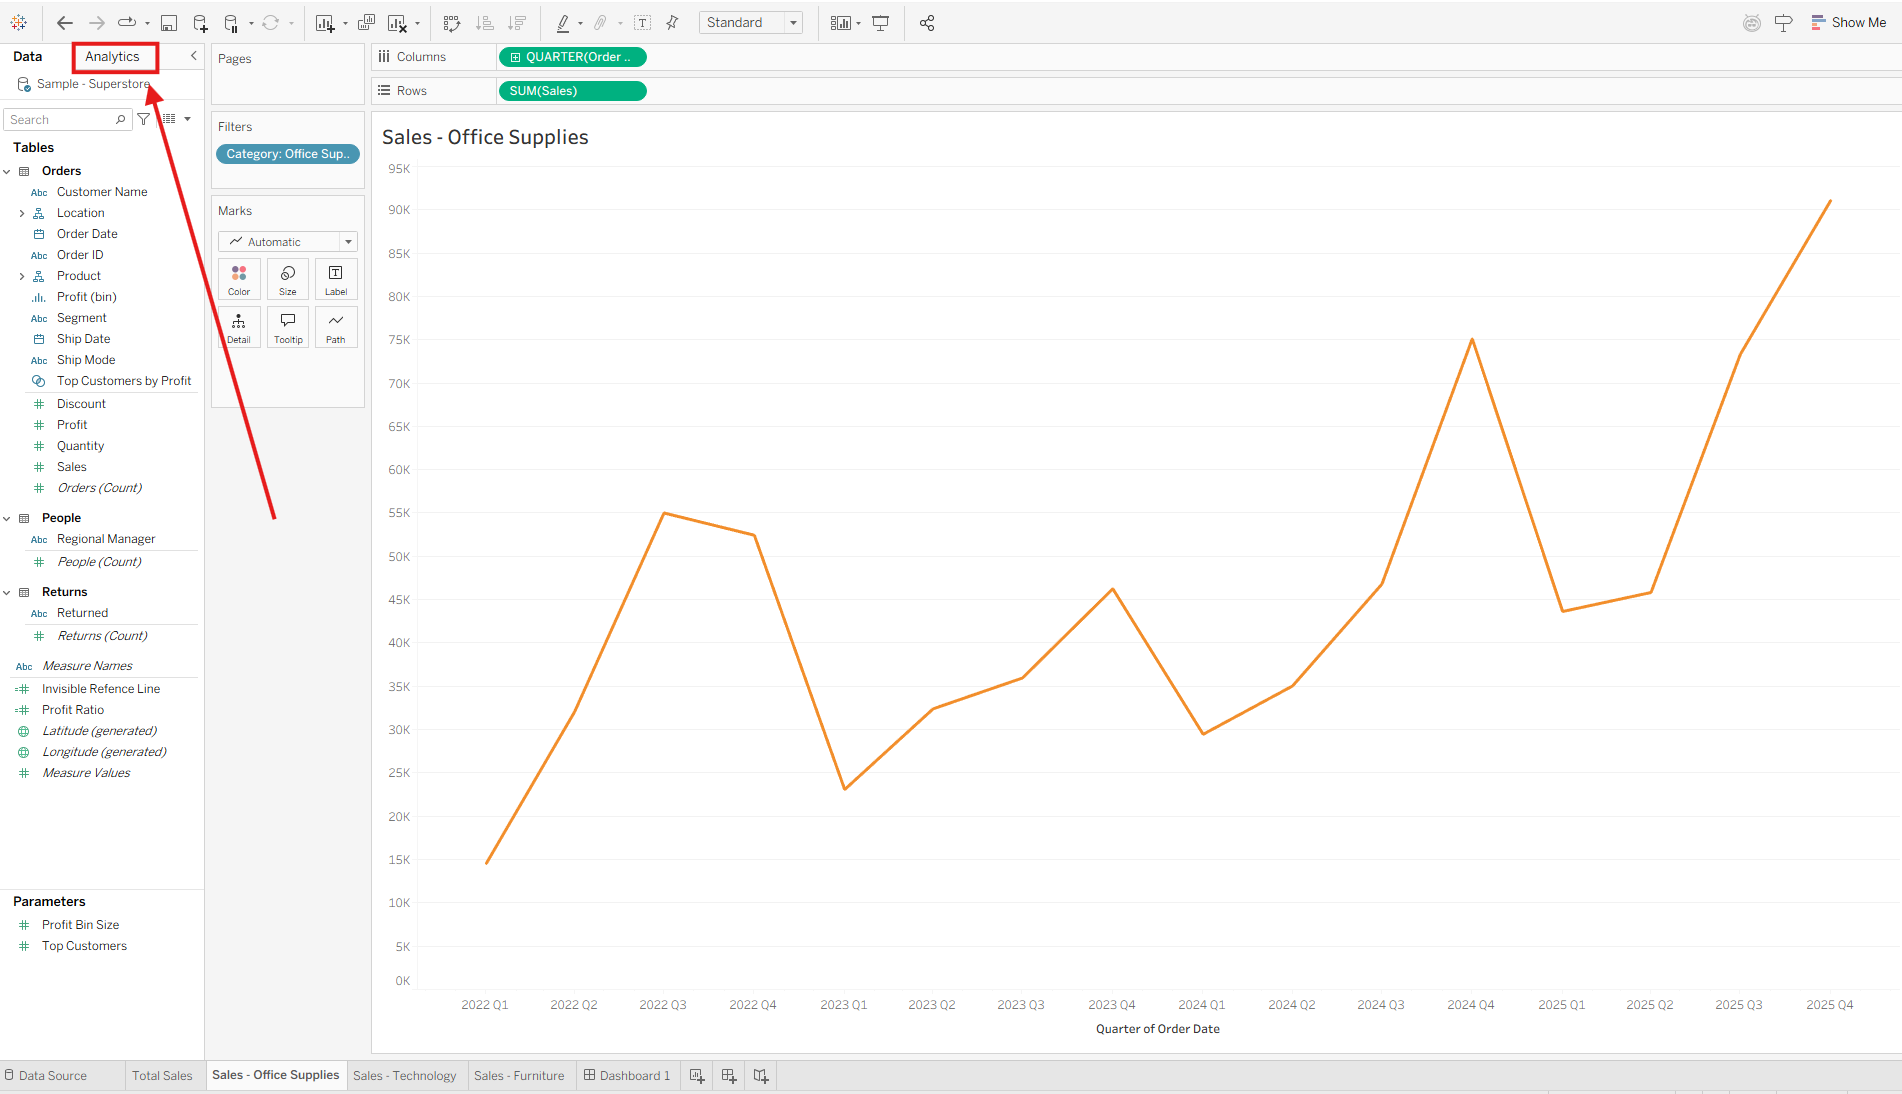Select the Discount measure field
Screen dimensions: 1902x1094
coord(81,405)
